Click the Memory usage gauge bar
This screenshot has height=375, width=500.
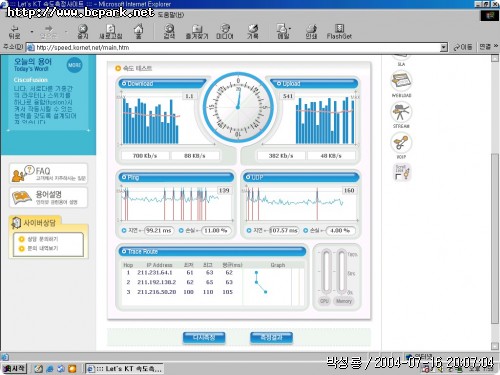[x=341, y=272]
